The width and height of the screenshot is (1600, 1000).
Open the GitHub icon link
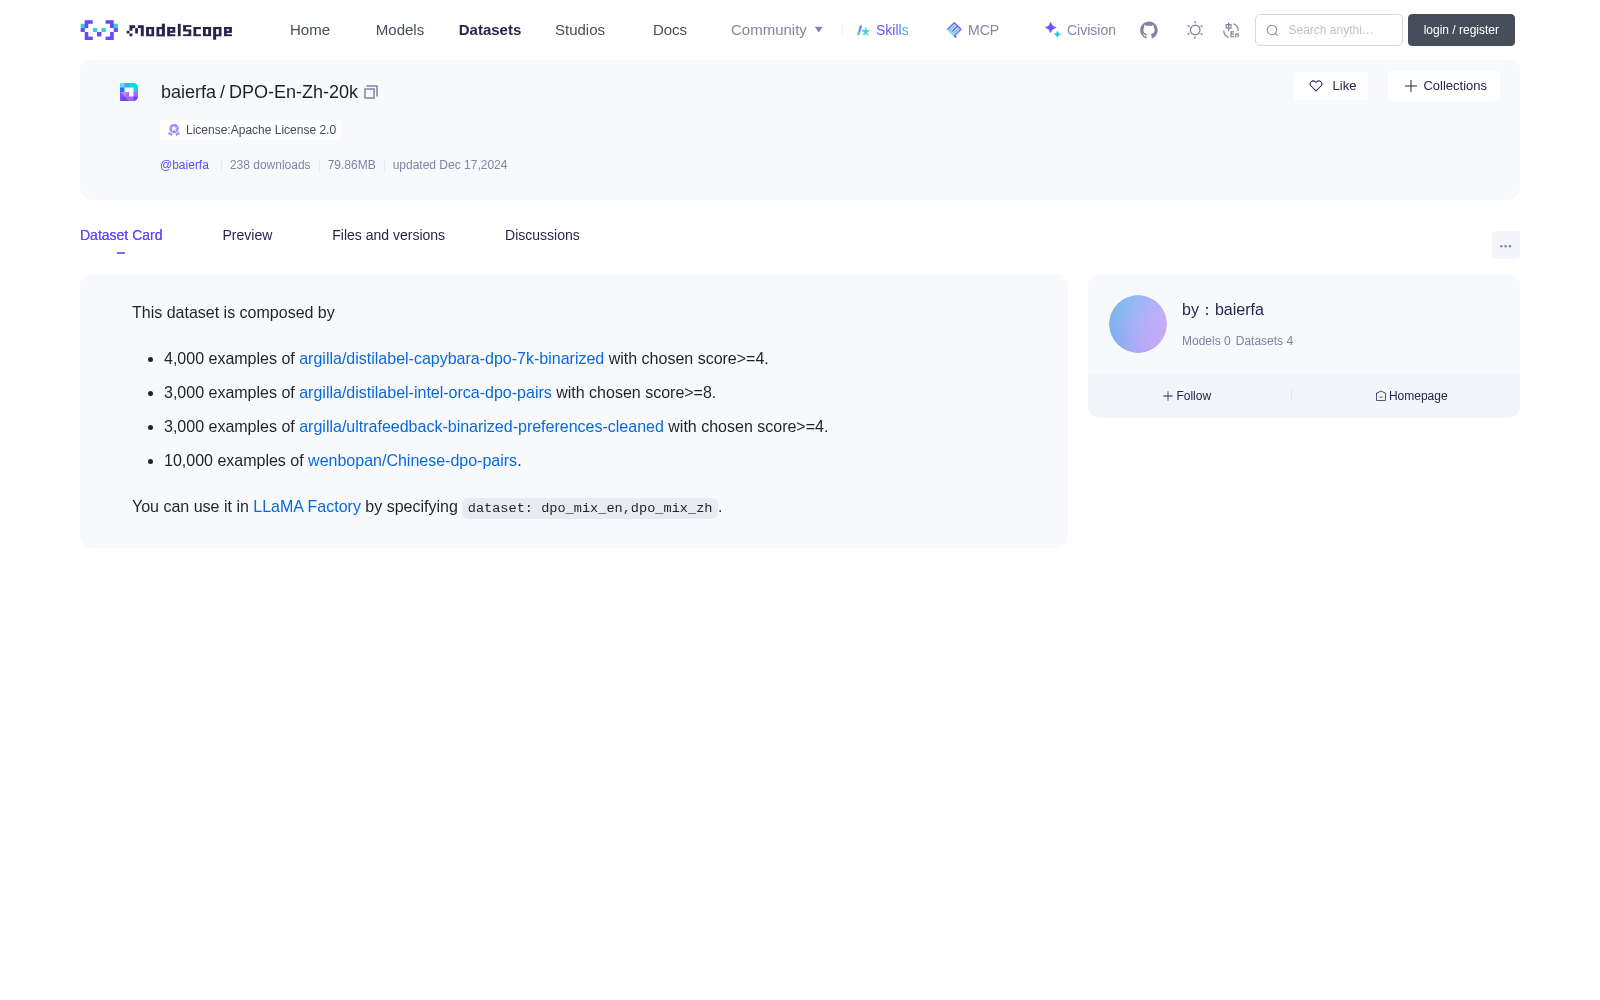pos(1149,30)
